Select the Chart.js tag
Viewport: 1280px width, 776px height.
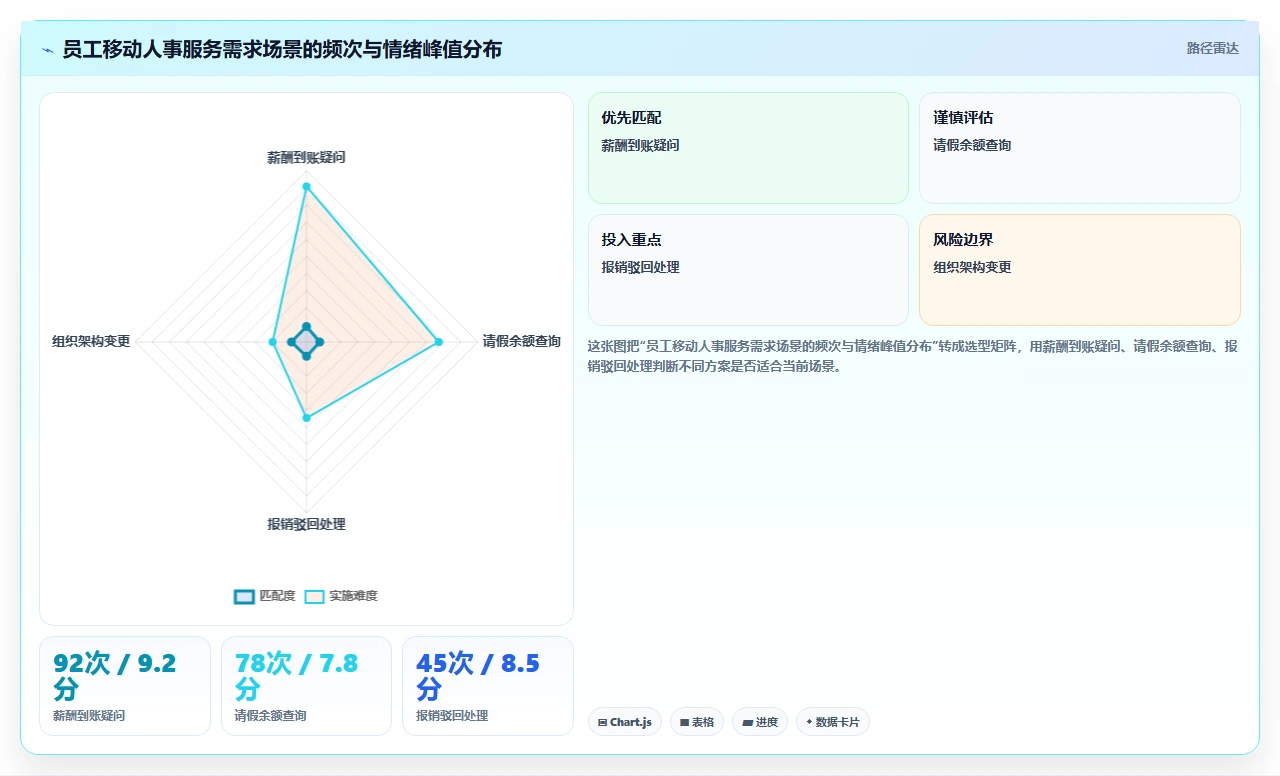point(625,722)
